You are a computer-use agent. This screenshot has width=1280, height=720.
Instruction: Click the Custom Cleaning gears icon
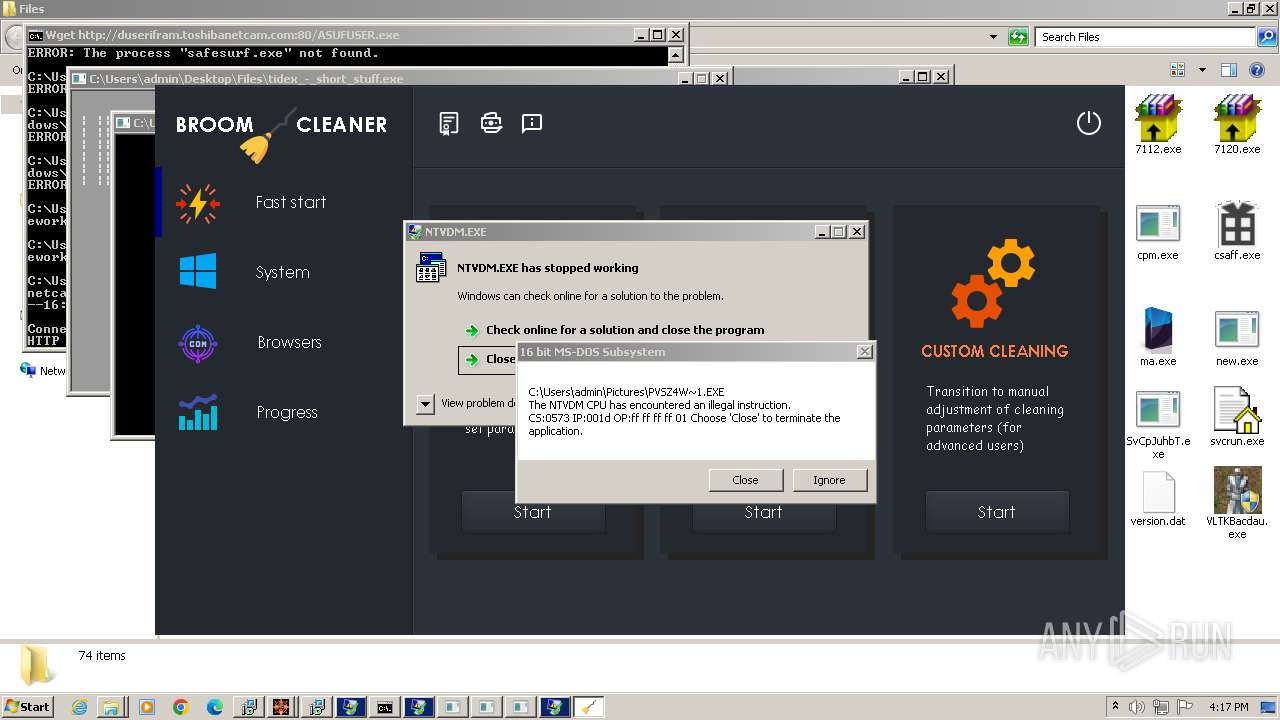[993, 283]
